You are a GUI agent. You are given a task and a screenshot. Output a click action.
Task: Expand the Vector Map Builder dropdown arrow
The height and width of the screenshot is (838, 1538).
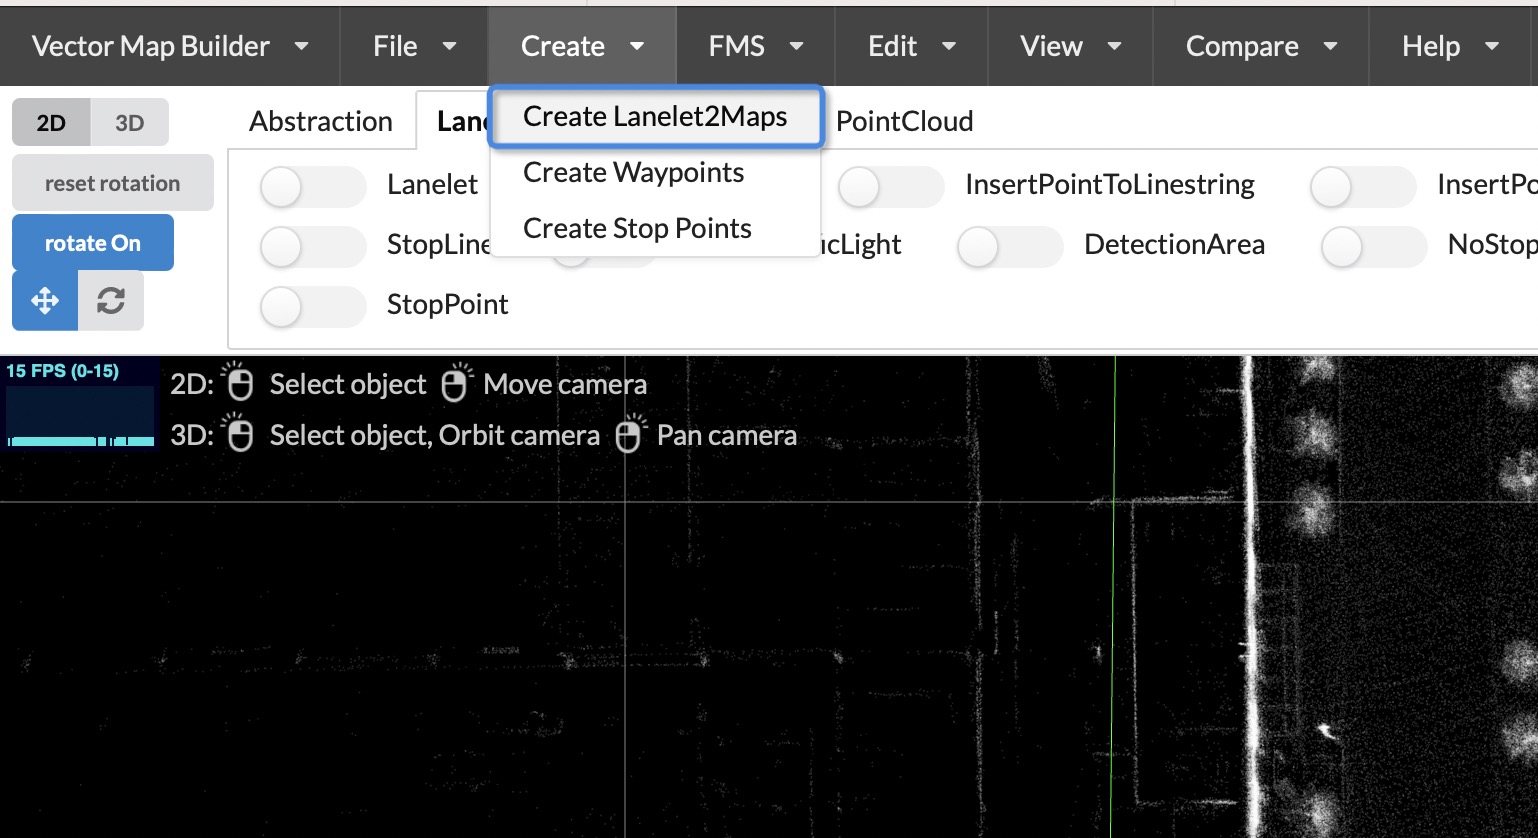pos(301,46)
